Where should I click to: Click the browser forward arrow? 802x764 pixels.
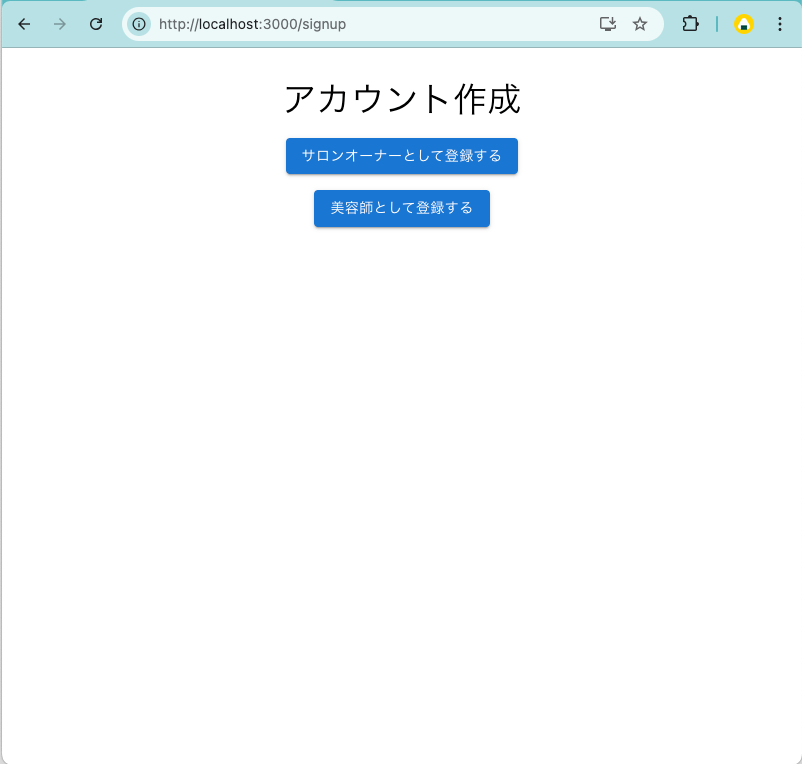60,24
